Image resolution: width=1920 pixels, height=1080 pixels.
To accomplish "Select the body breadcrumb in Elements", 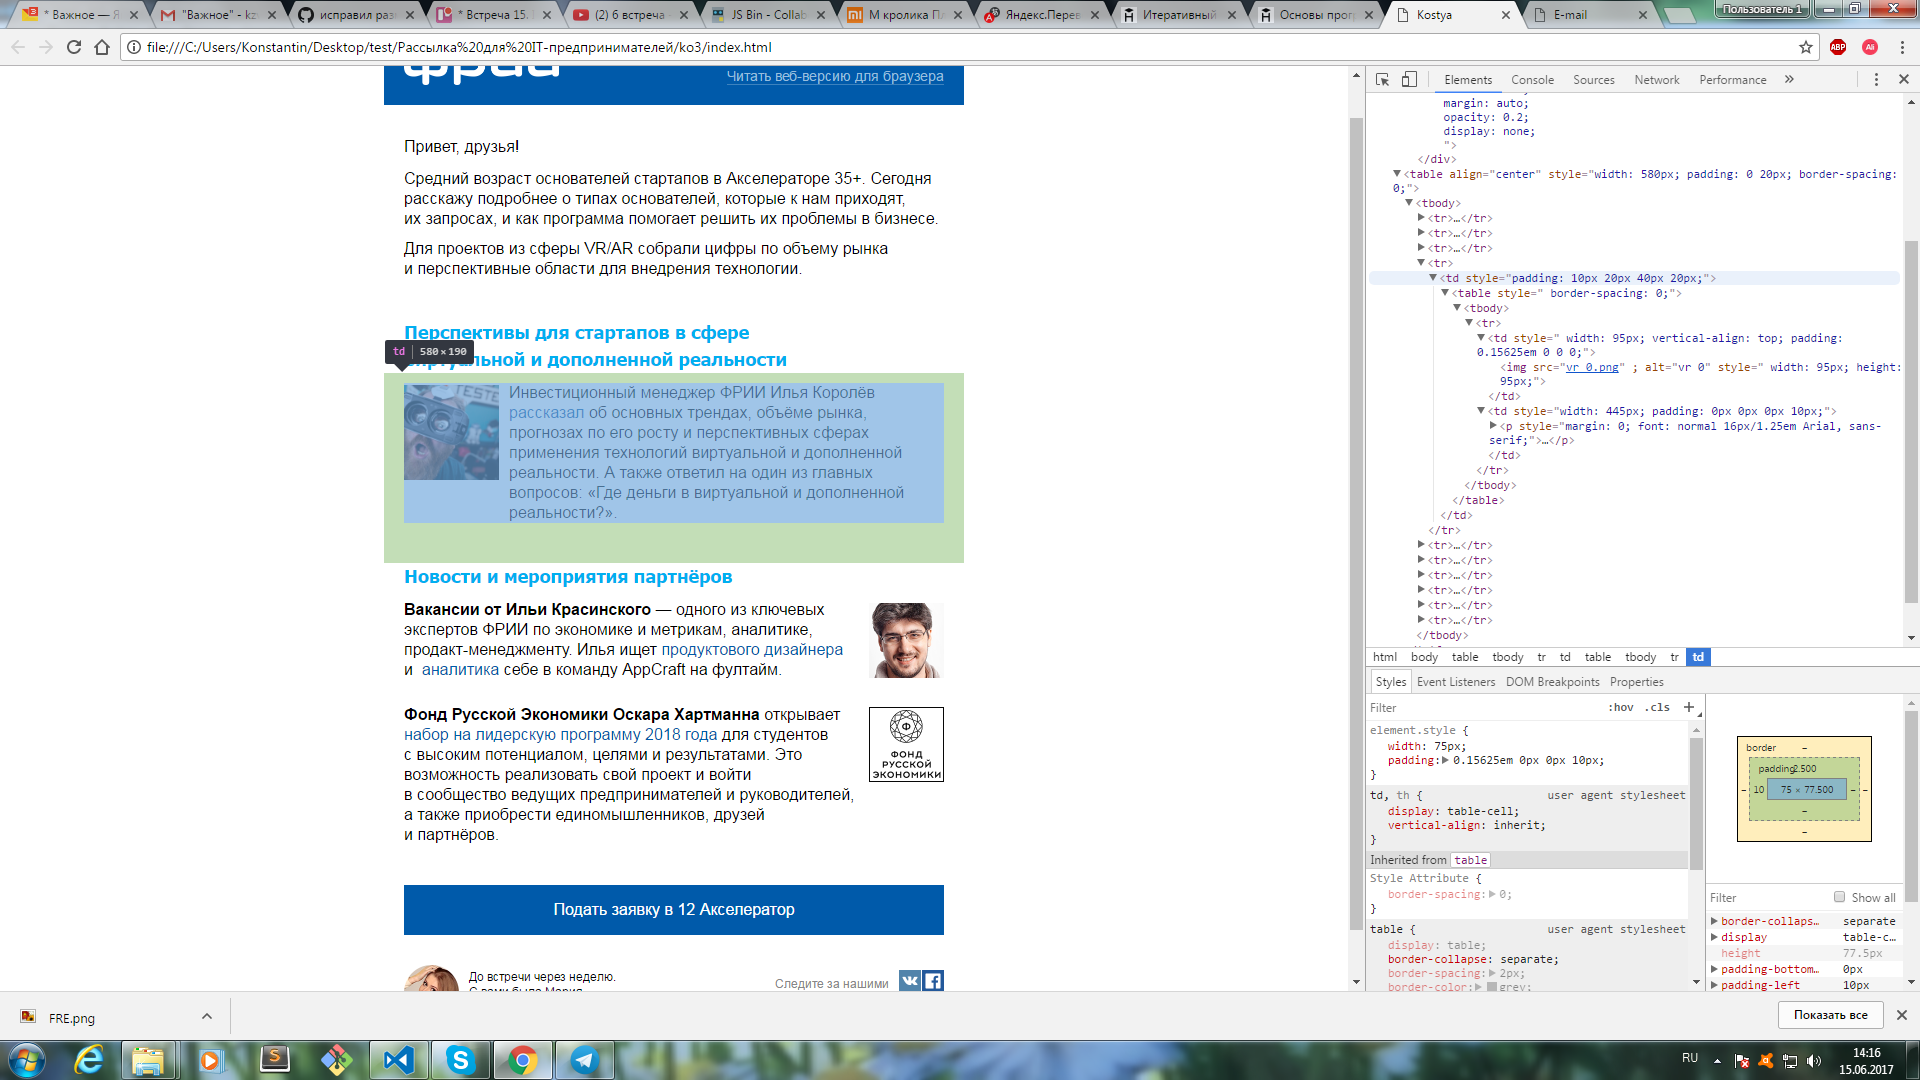I will [1424, 657].
